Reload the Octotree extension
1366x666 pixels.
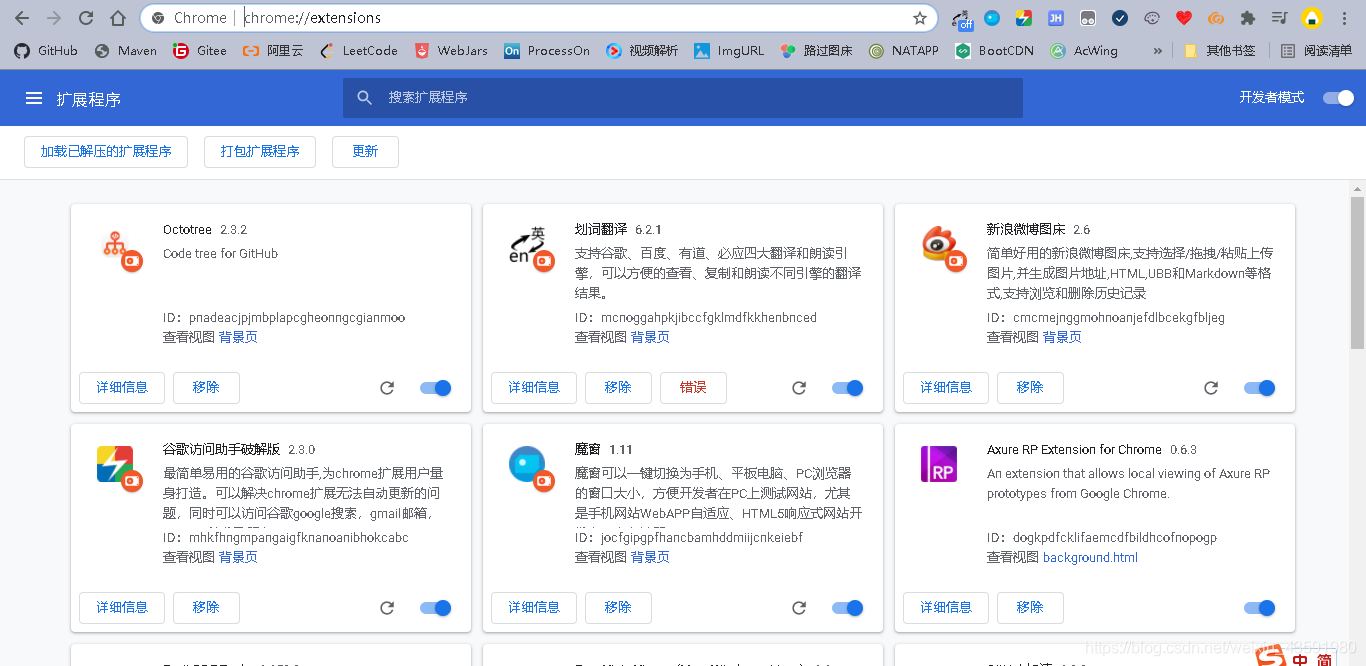(x=387, y=388)
